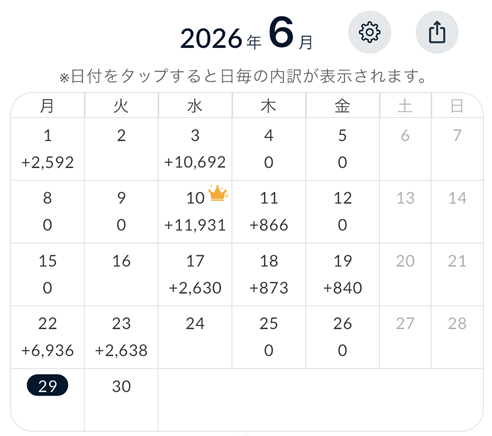Select June 23 showing +2,638
This screenshot has width=492, height=436.
pos(121,337)
